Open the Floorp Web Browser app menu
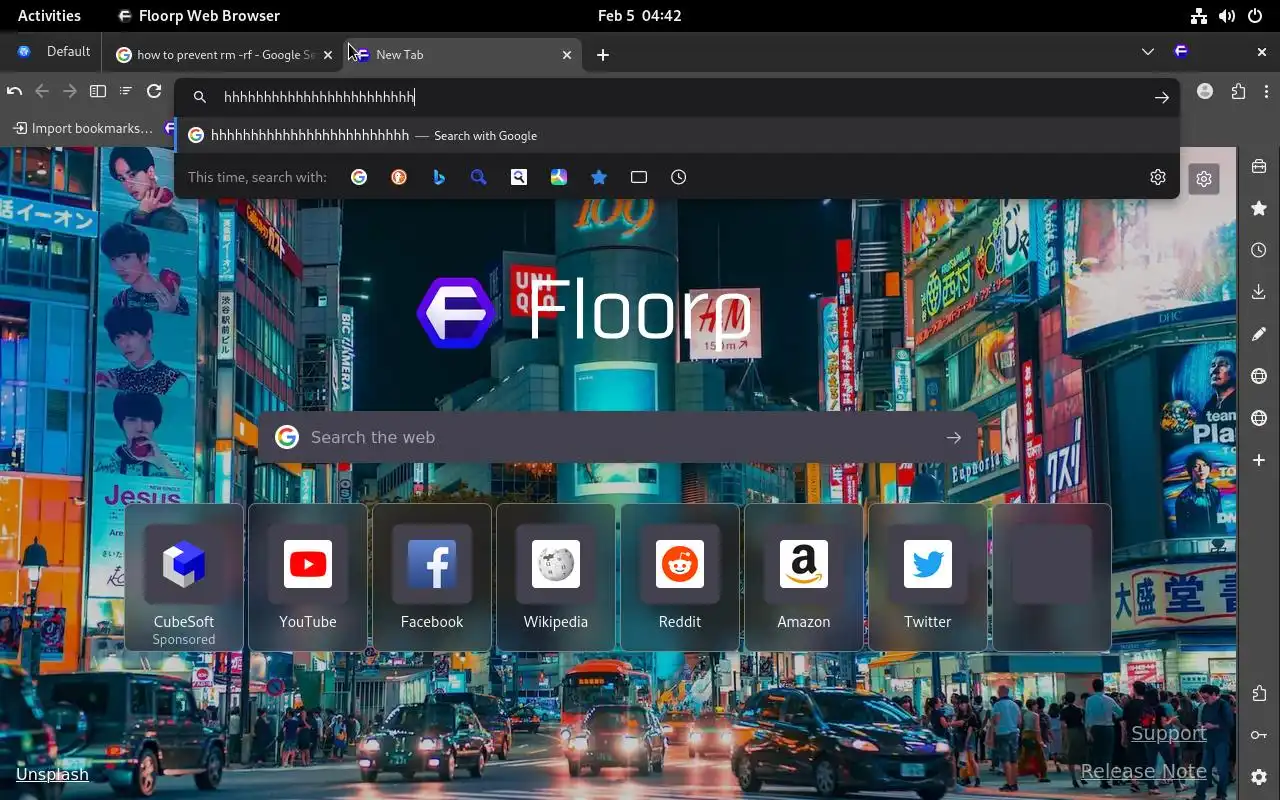Viewport: 1280px width, 800px height. coord(199,15)
